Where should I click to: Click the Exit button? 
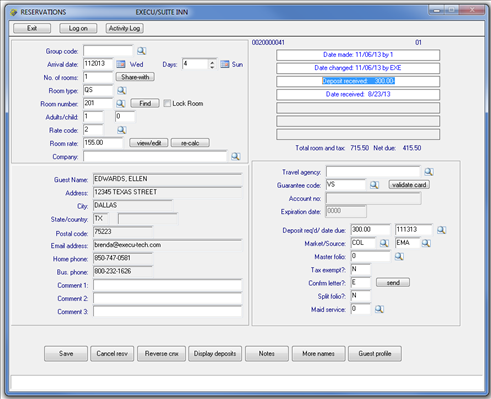[32, 28]
